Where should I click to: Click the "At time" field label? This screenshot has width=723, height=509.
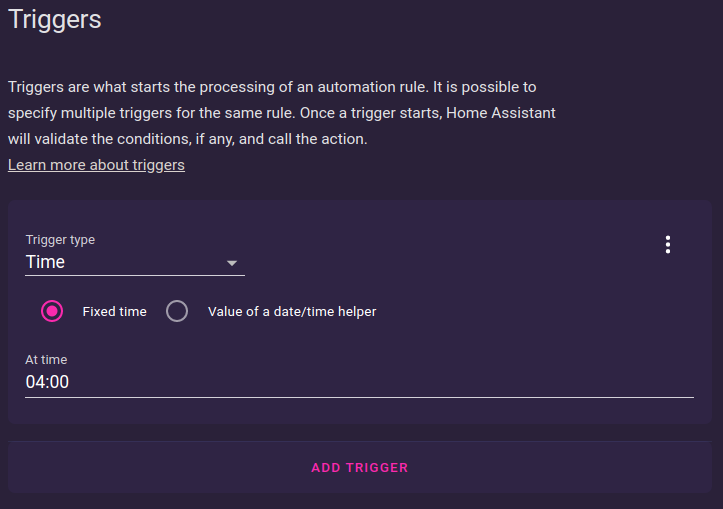pyautogui.click(x=46, y=360)
